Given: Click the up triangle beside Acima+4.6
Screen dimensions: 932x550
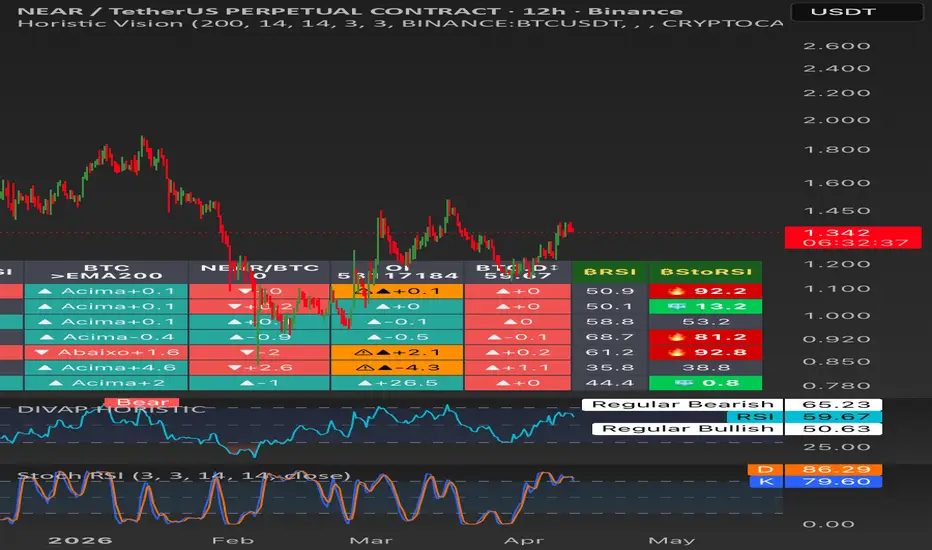Looking at the screenshot, I should pos(45,368).
